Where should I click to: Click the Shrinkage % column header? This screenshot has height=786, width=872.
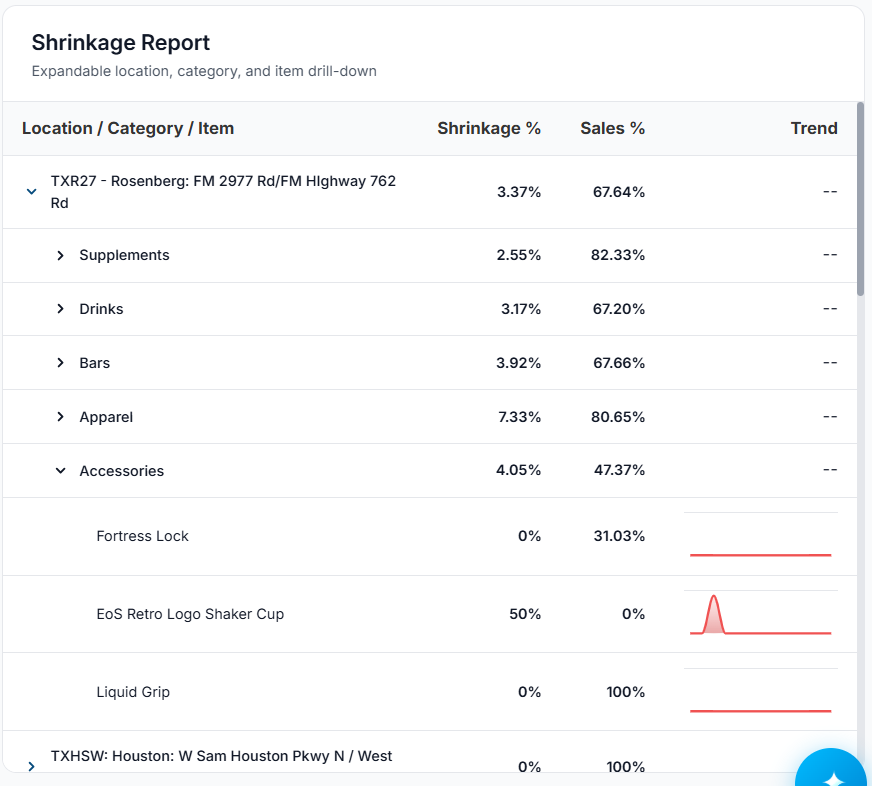(489, 128)
